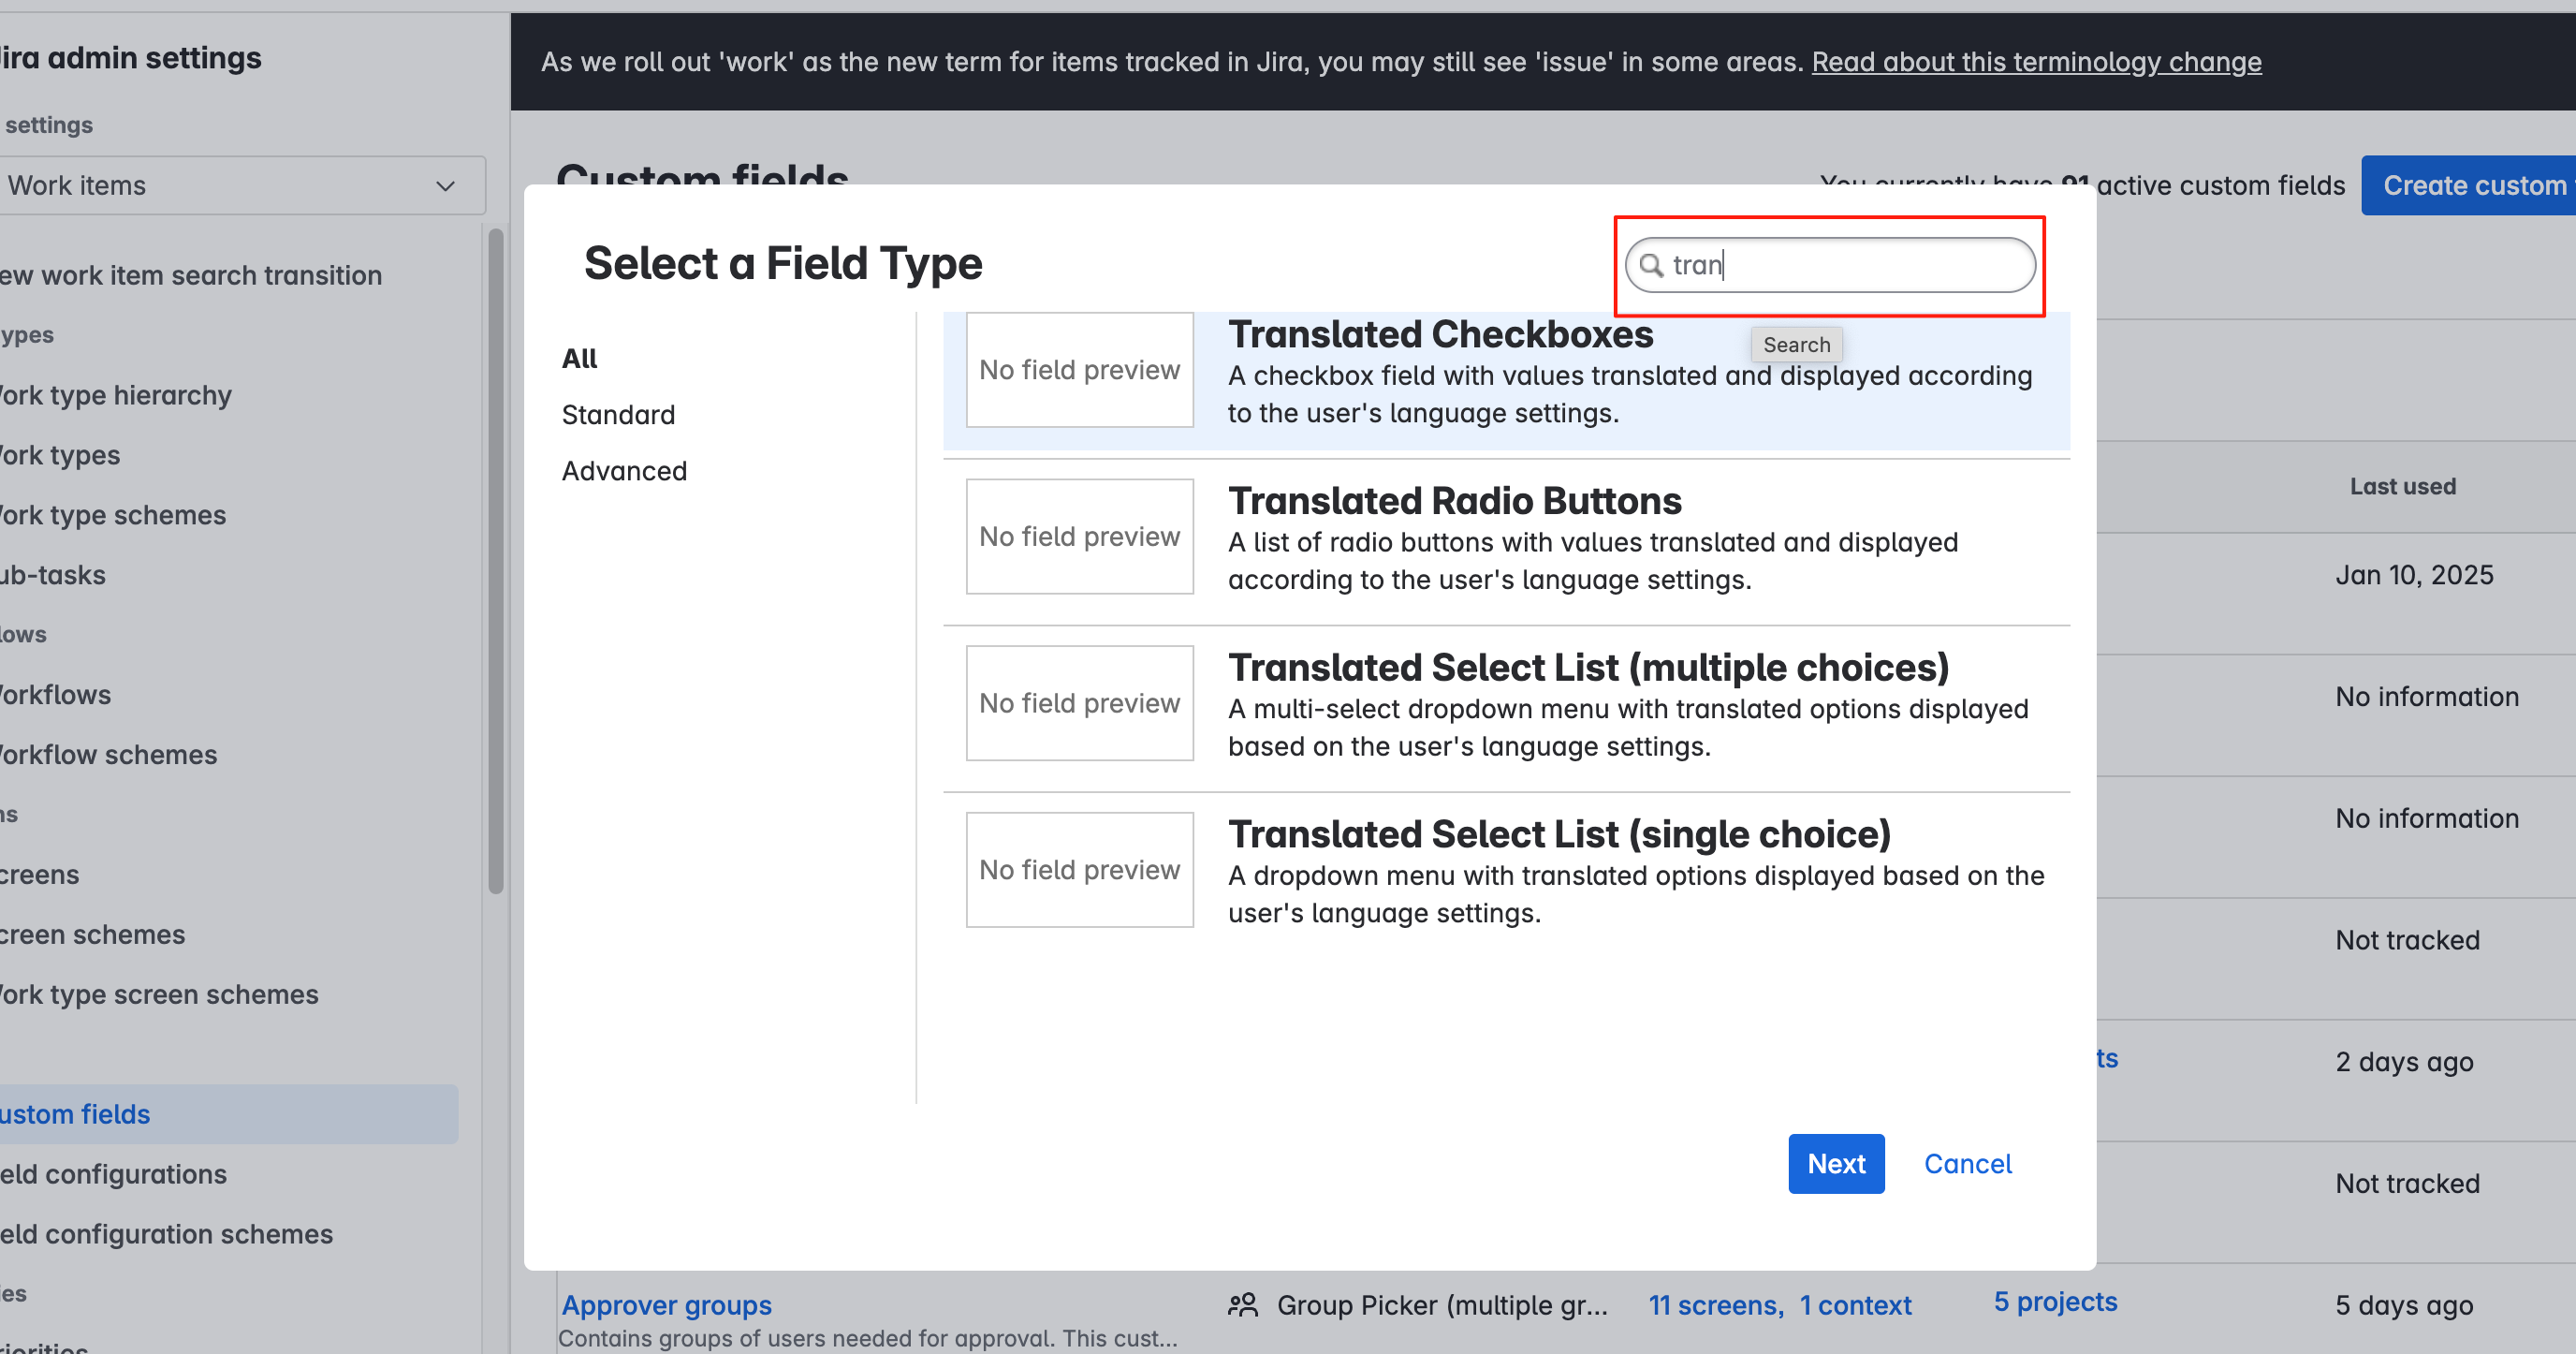Viewport: 2576px width, 1354px height.
Task: Open Read about this terminology change link
Action: point(2036,62)
